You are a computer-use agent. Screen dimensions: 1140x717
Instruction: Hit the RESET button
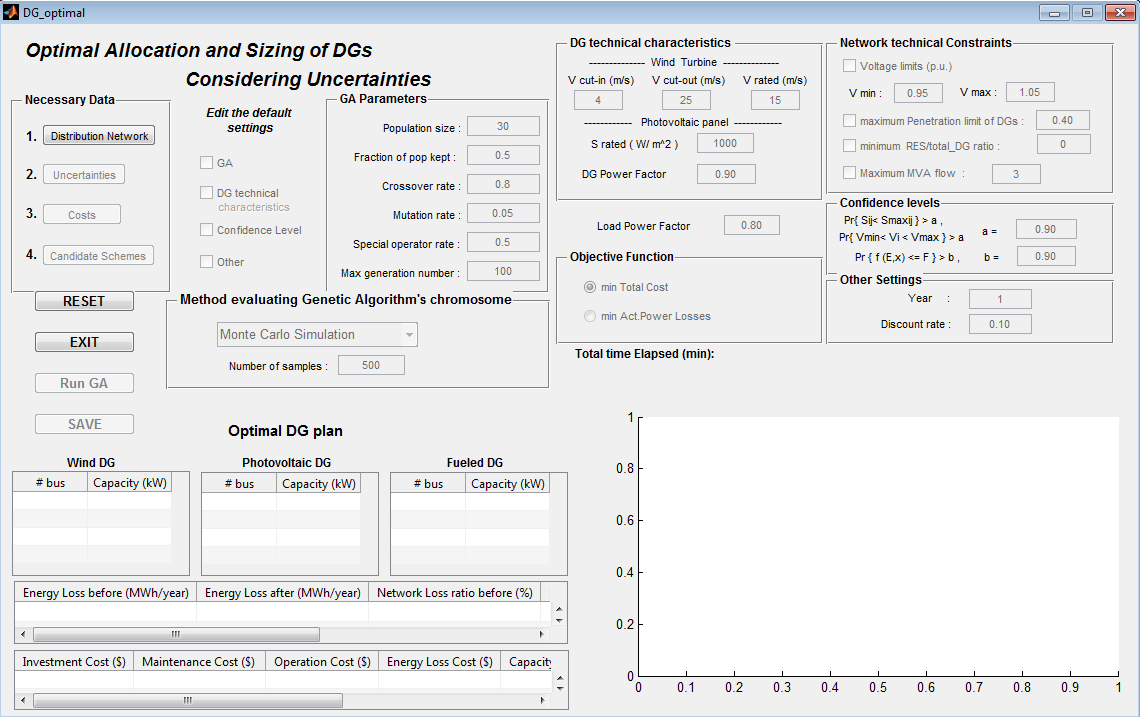point(84,301)
